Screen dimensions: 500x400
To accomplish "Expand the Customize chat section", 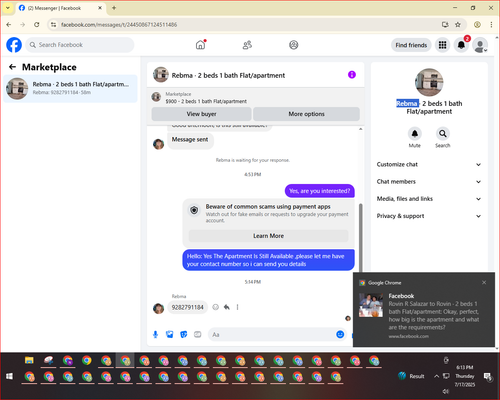I will (x=429, y=164).
